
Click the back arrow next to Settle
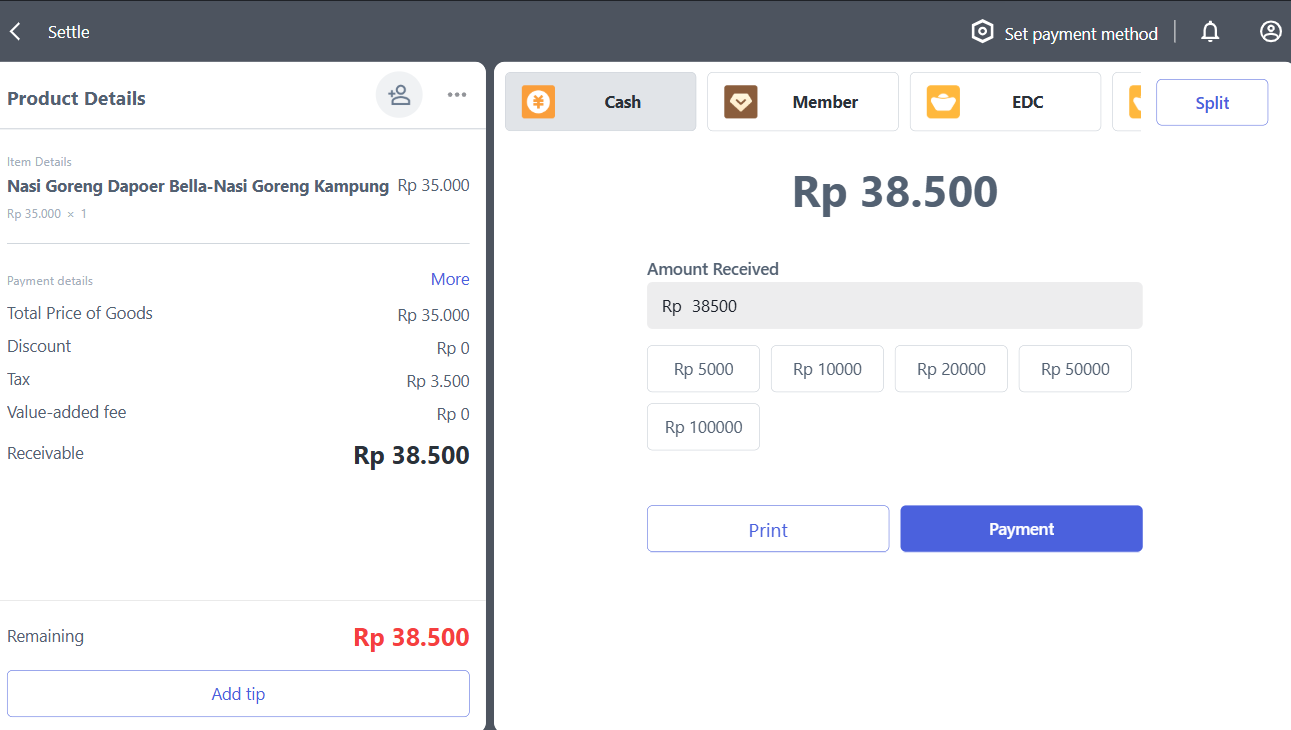[15, 32]
